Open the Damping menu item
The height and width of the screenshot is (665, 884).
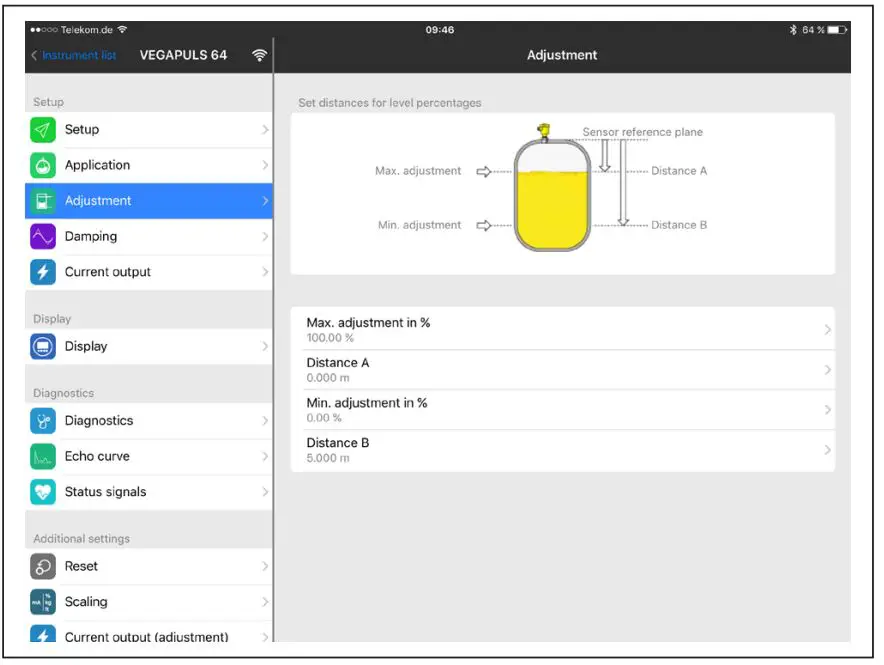point(149,236)
